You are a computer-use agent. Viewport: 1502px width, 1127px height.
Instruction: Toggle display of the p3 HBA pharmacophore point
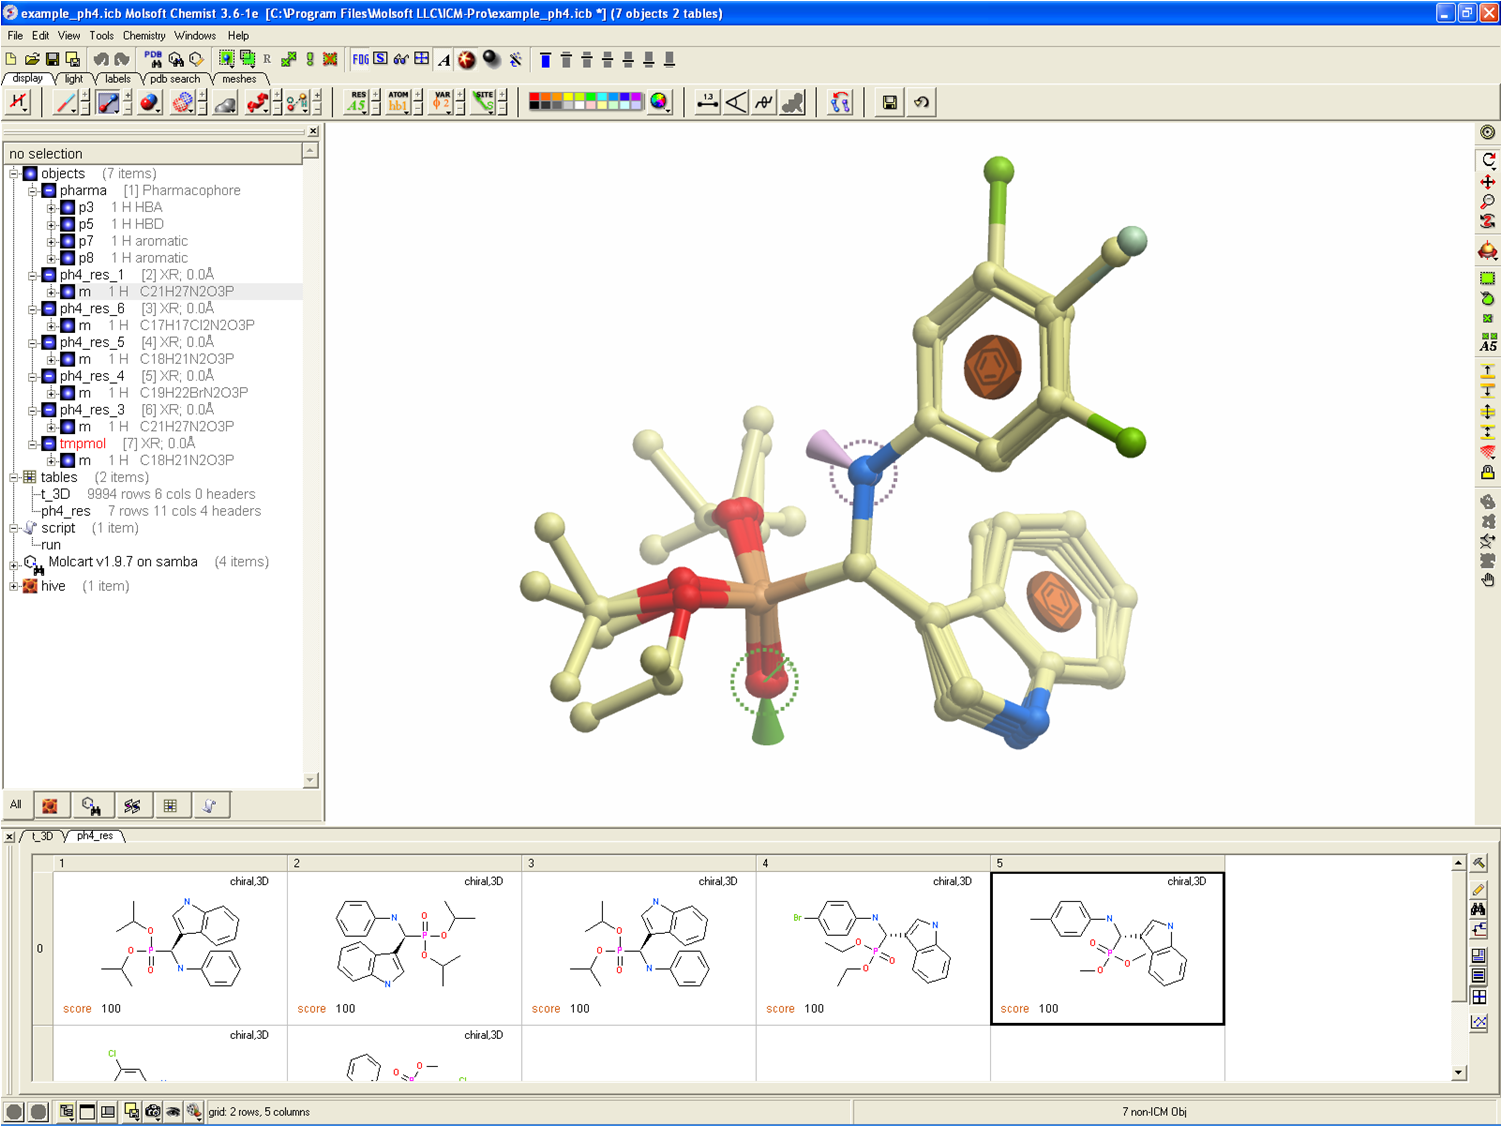point(68,207)
